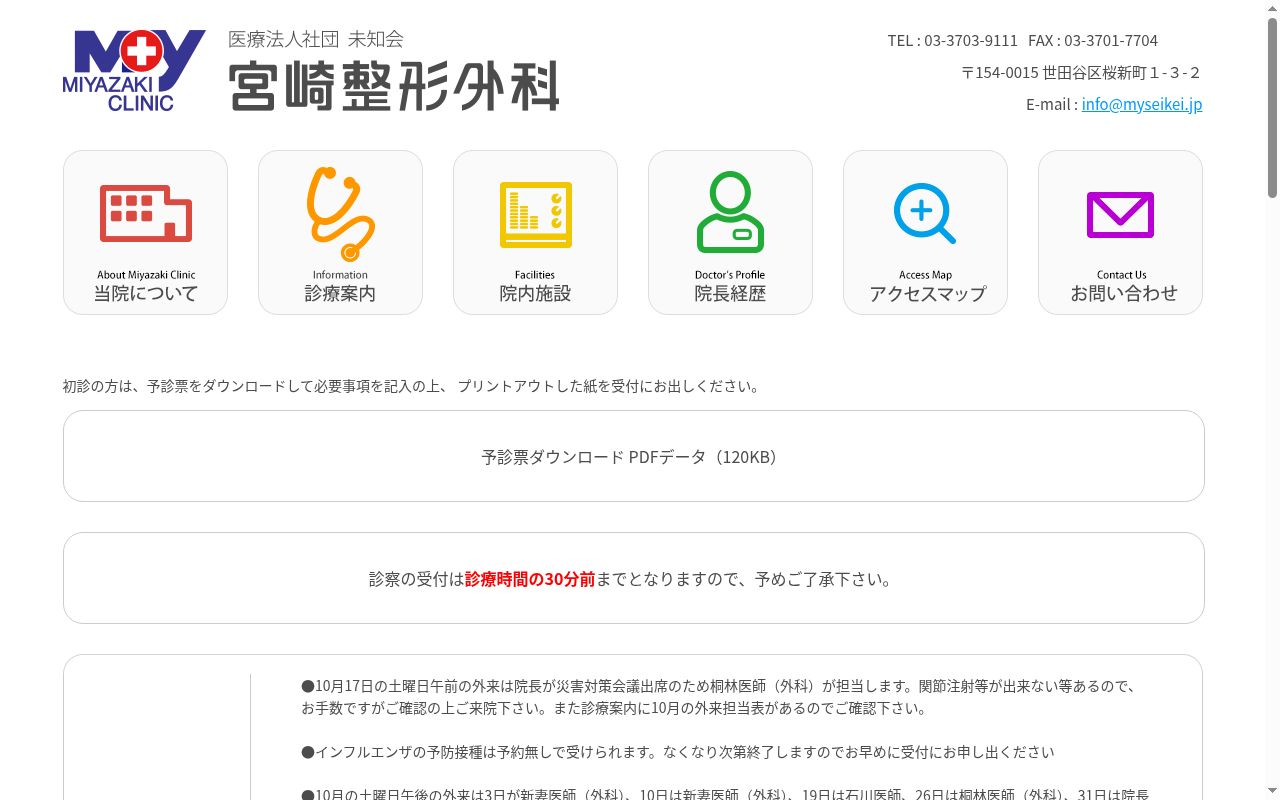This screenshot has width=1280, height=800.
Task: Open the red building icon for 当院について
Action: click(145, 232)
